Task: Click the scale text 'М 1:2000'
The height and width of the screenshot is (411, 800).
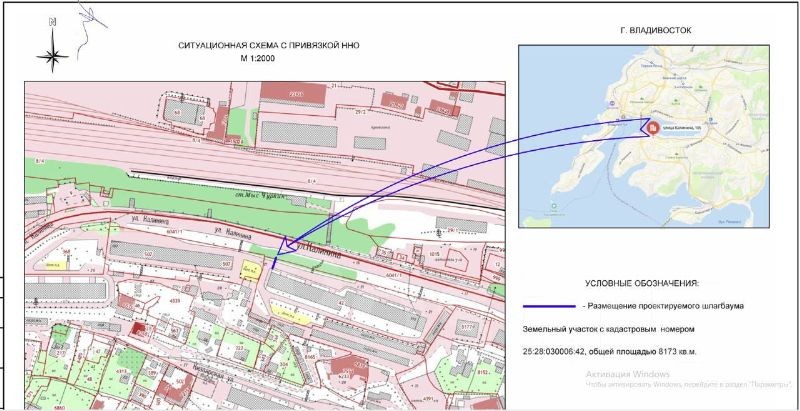Action: click(256, 60)
